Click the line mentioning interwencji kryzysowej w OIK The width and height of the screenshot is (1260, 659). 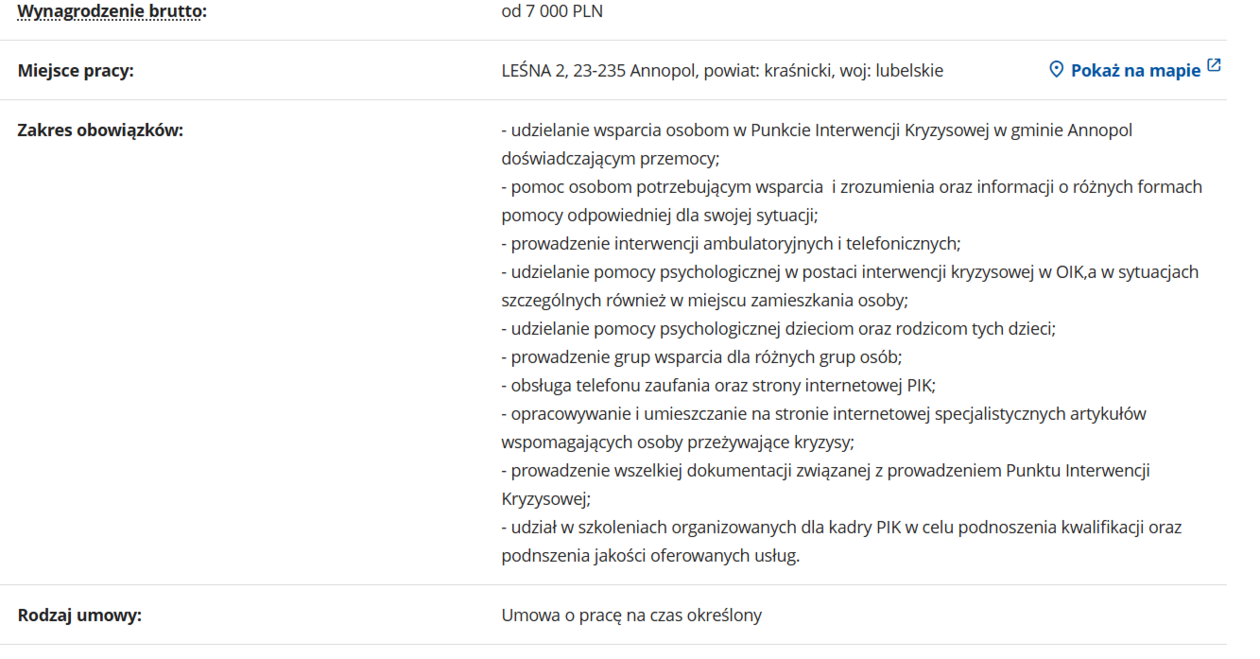pos(849,272)
